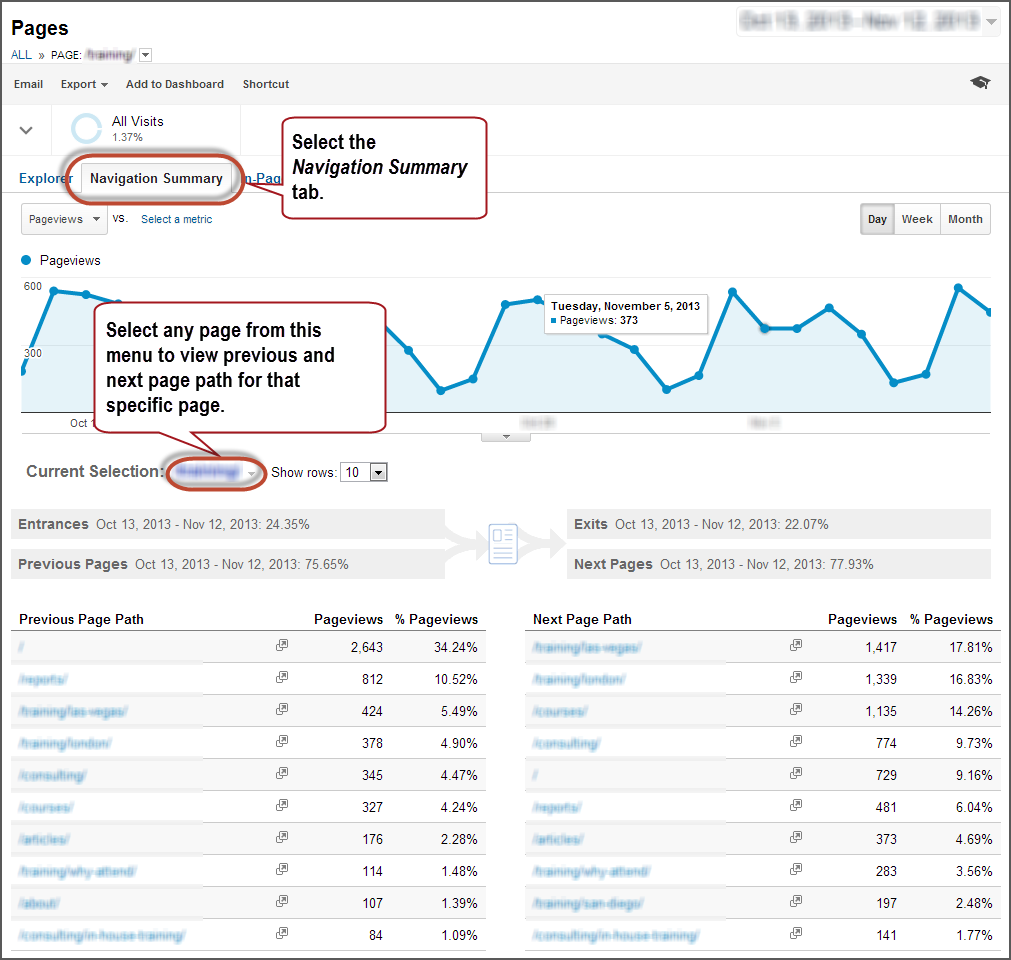Select the Navigation Summary tab

(156, 178)
